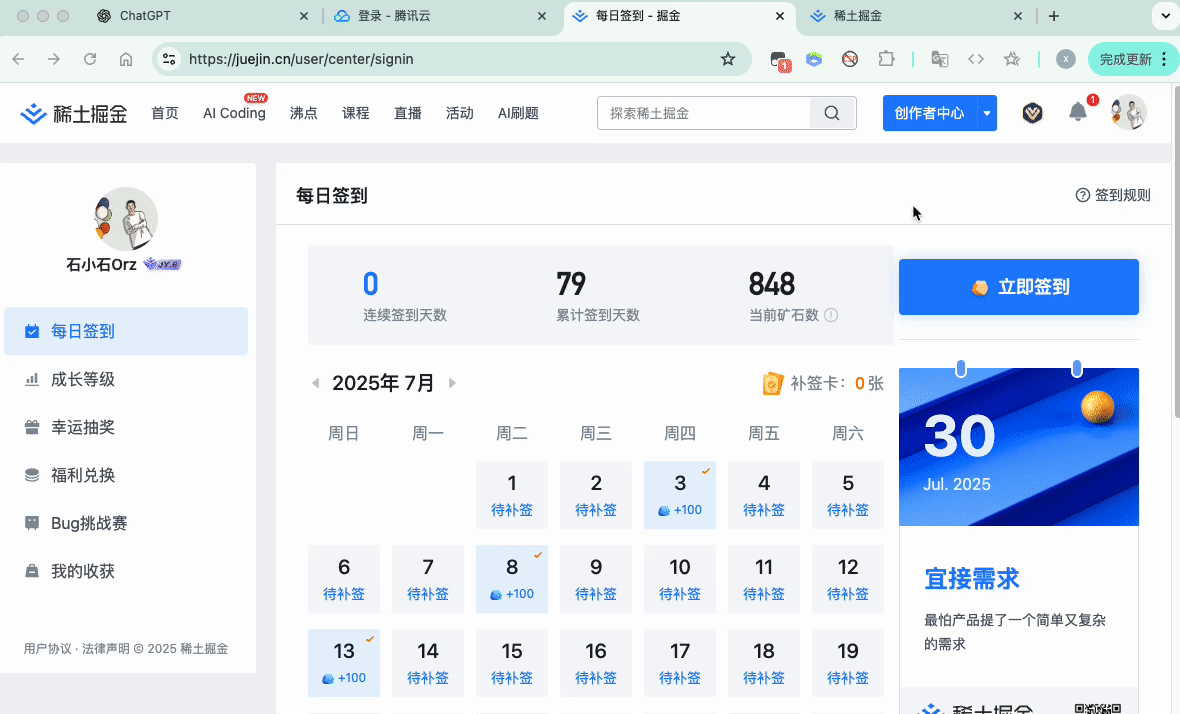Click July 1 待补签 calendar cell
This screenshot has height=714, width=1180.
(512, 495)
